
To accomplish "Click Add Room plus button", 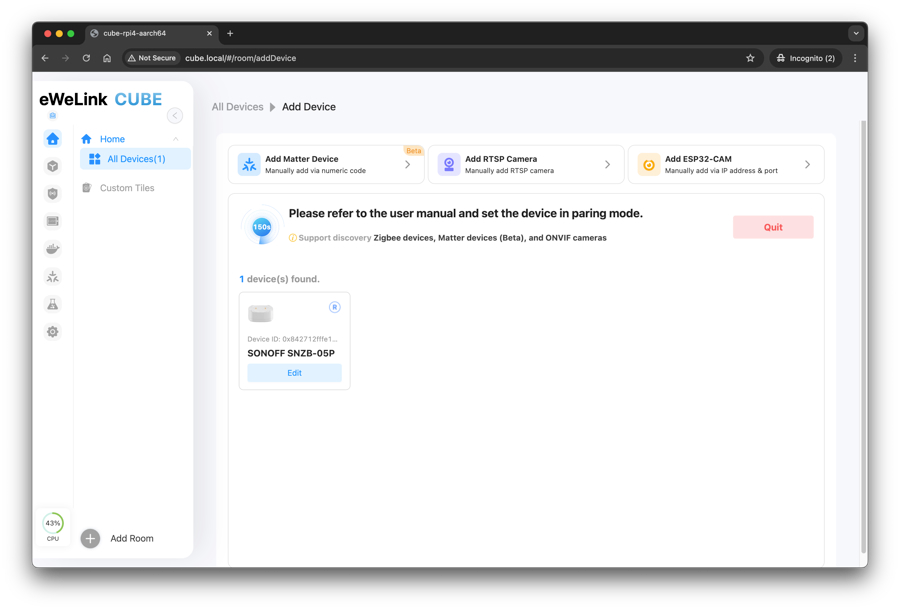I will (x=91, y=538).
